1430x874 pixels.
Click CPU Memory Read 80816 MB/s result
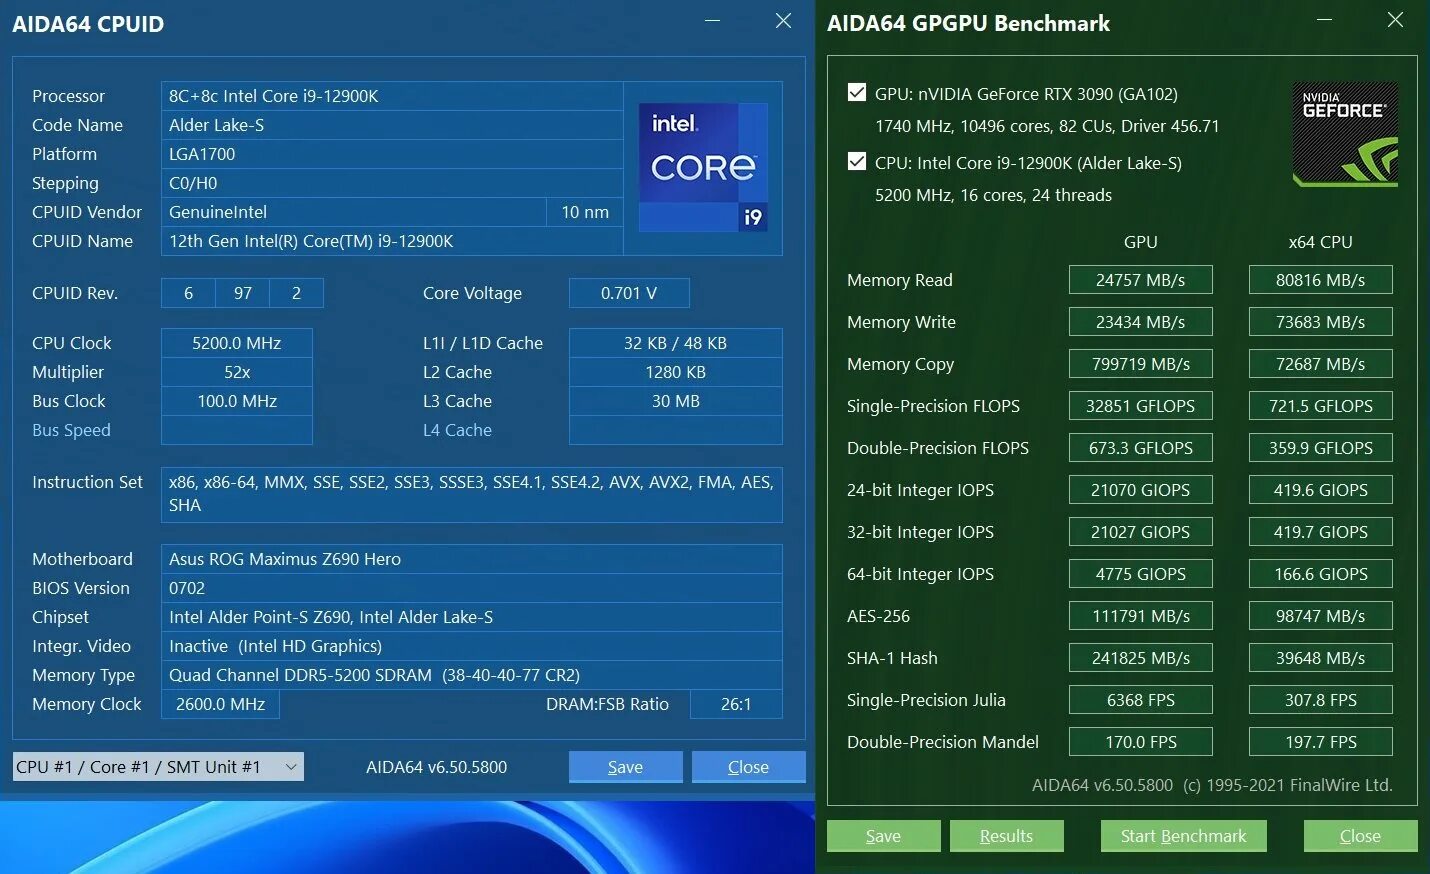tap(1321, 280)
